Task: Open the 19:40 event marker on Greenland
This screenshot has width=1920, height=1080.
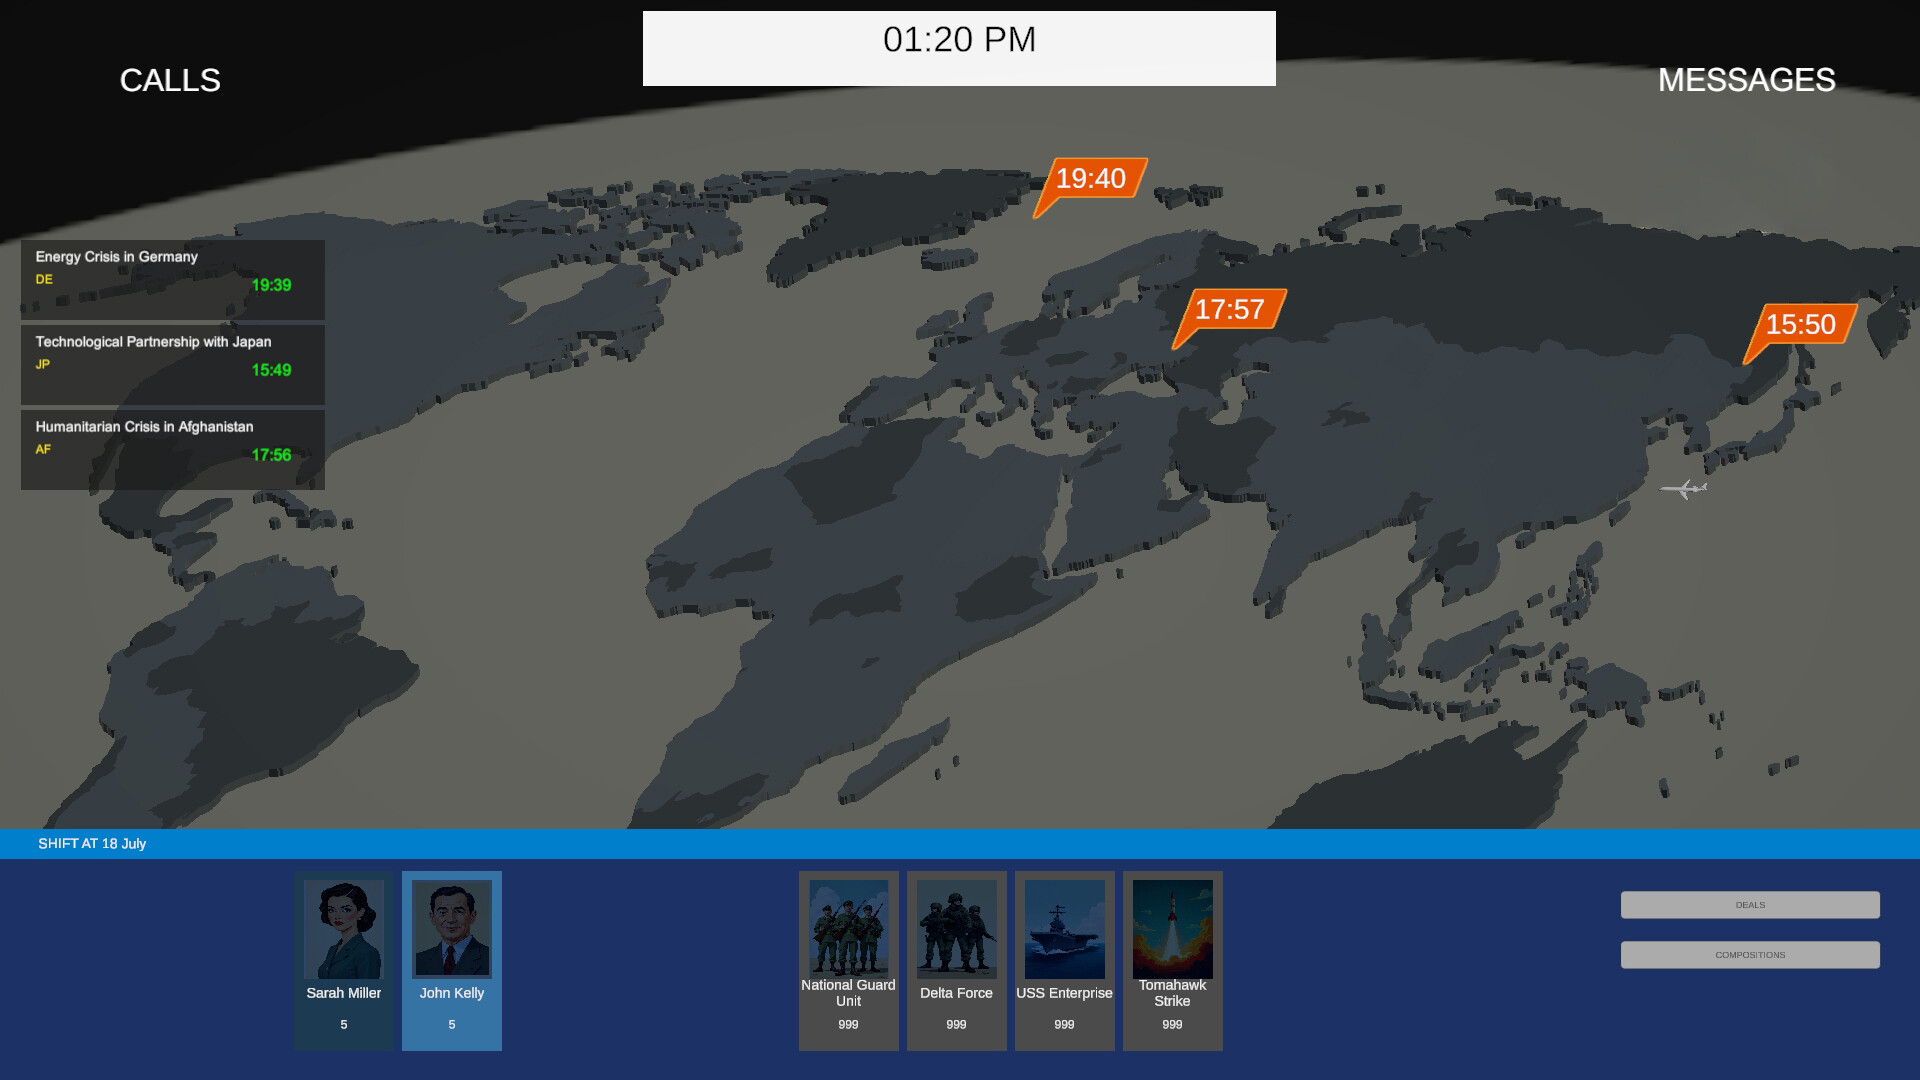Action: tap(1092, 179)
